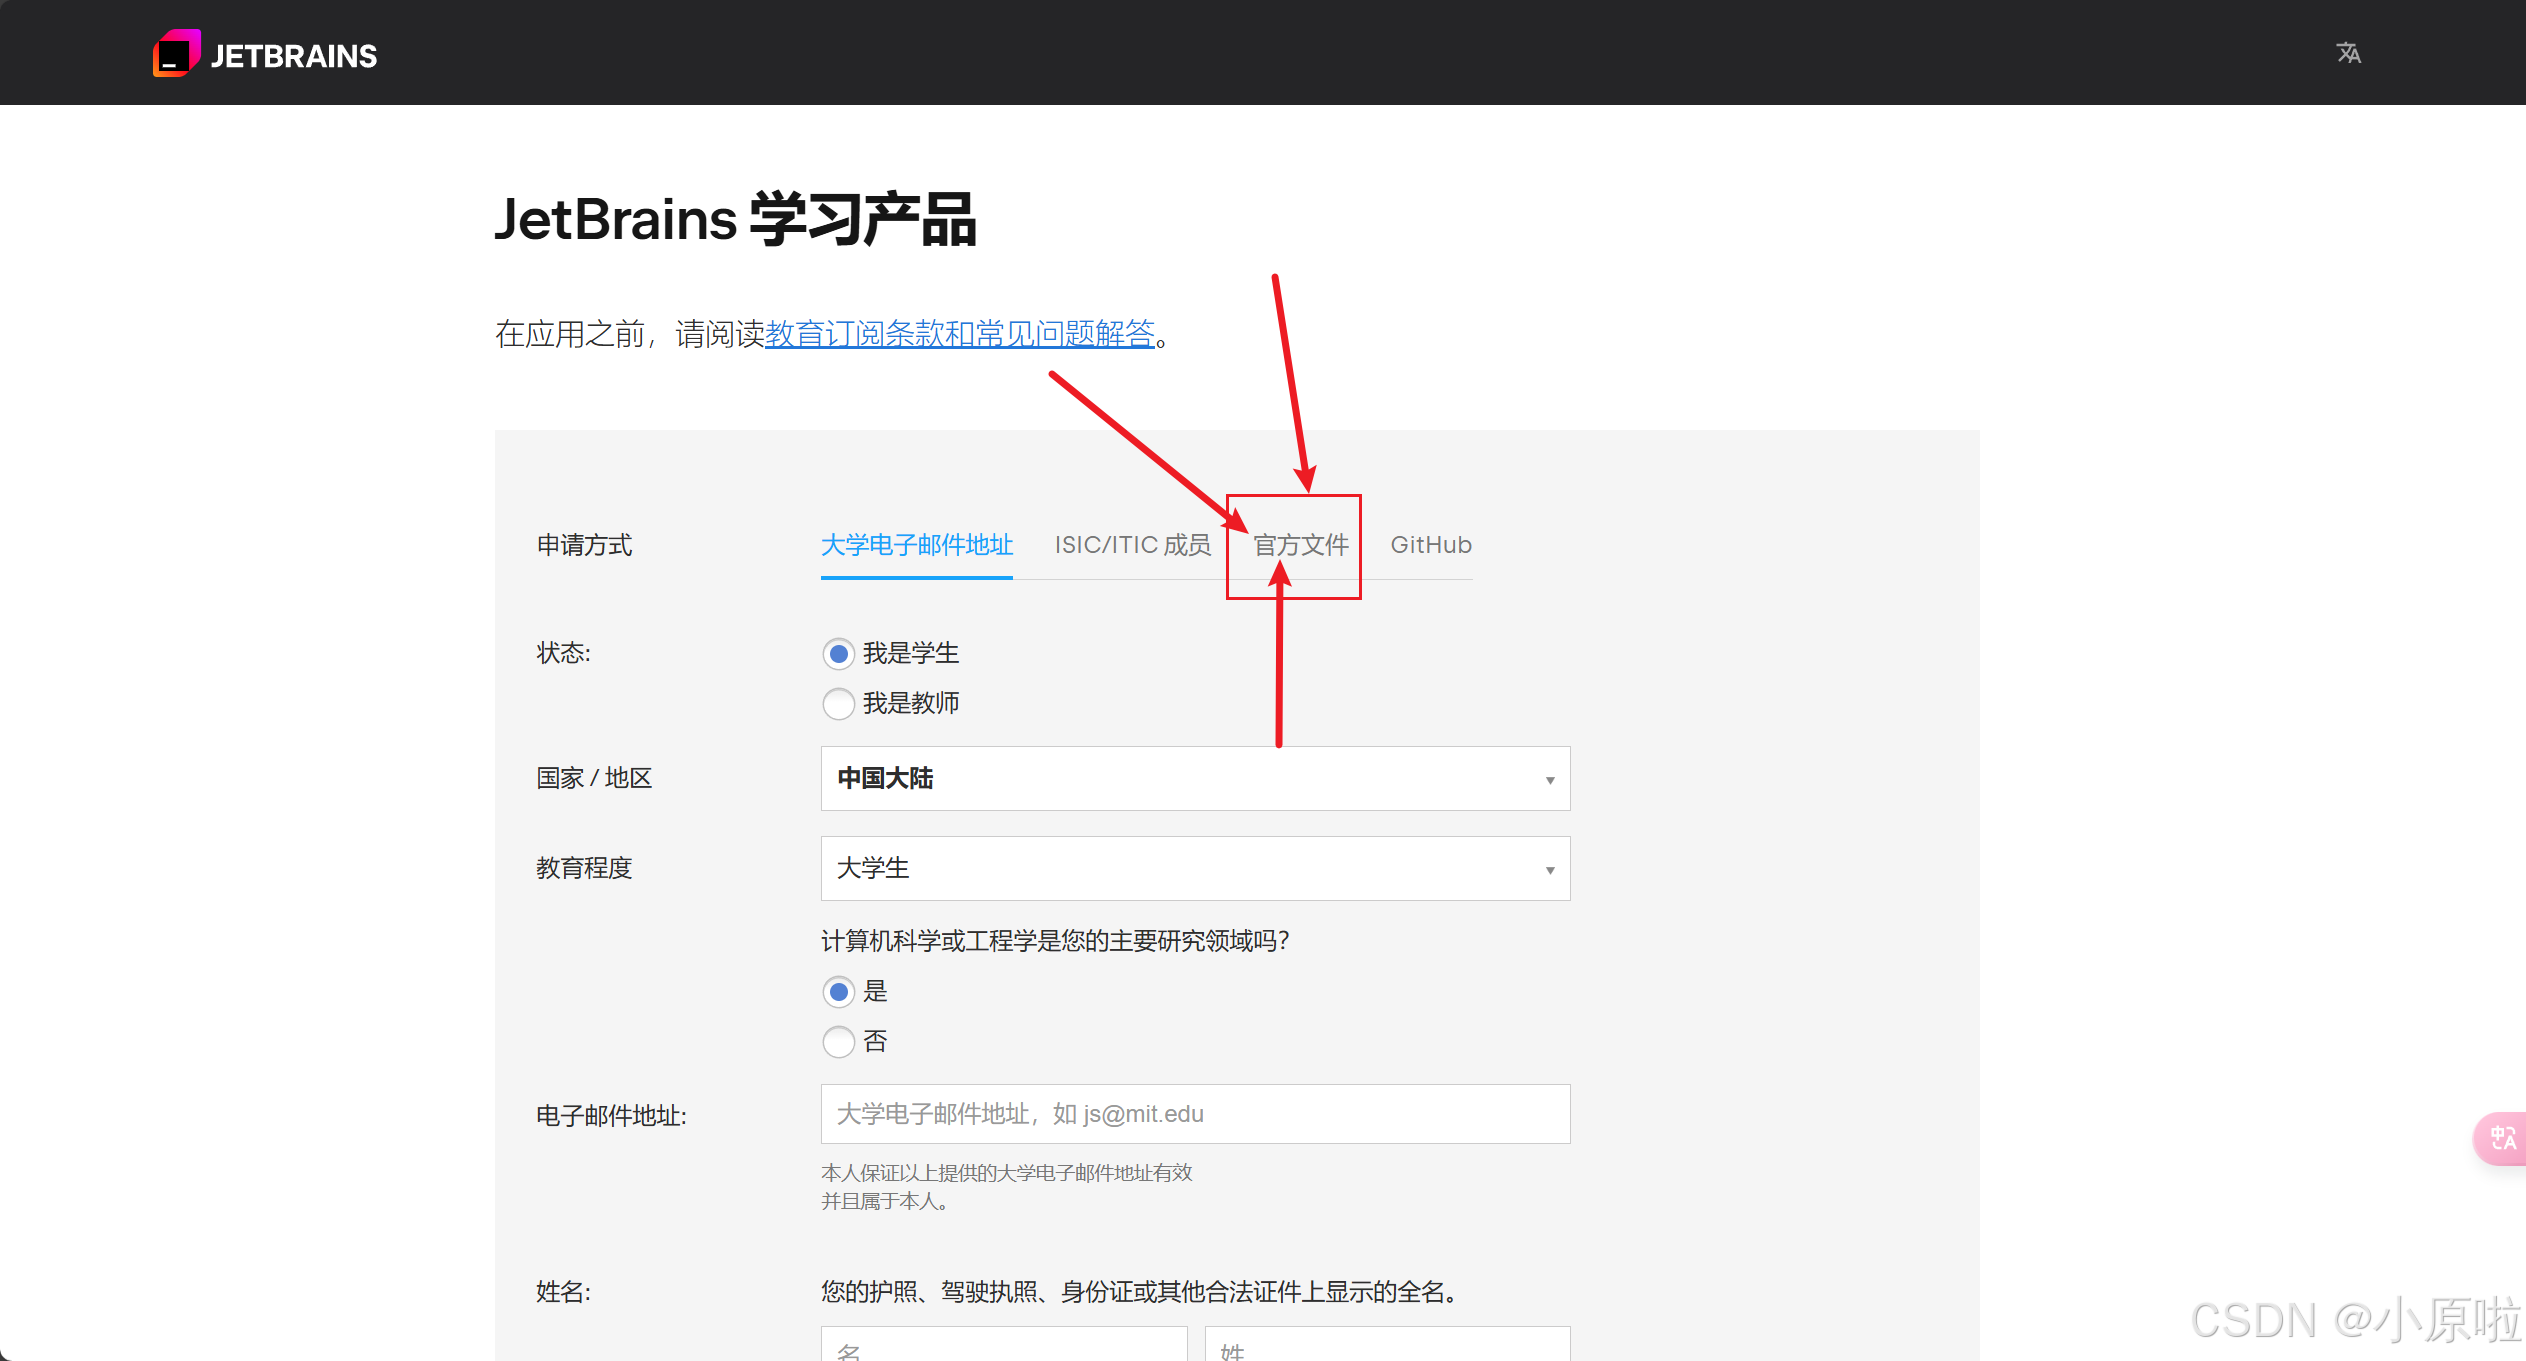
Task: Open the language switcher icon in header
Action: [2348, 53]
